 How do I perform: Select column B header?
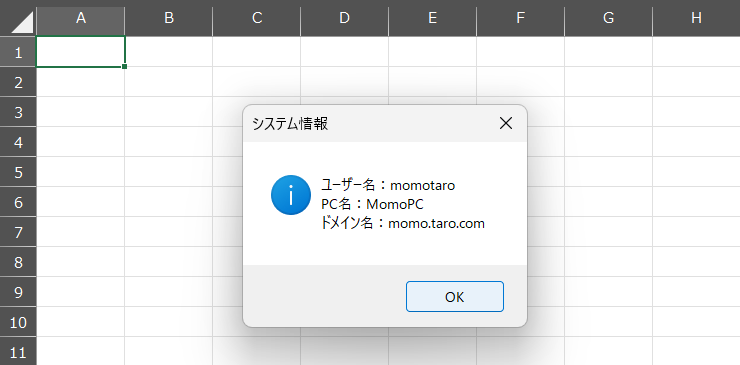tap(169, 18)
